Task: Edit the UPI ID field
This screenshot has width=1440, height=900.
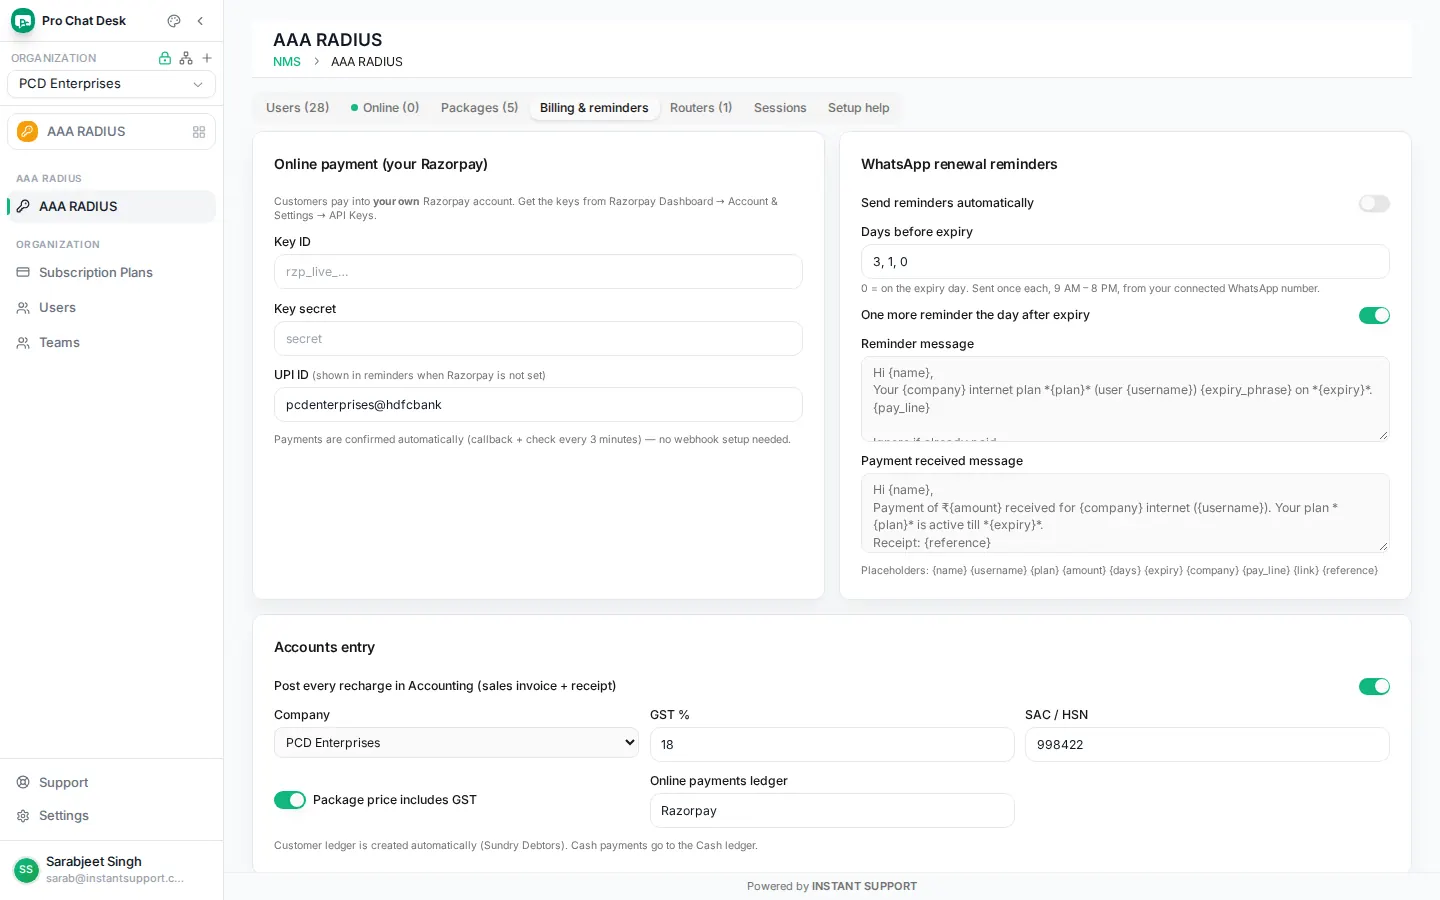Action: point(538,405)
